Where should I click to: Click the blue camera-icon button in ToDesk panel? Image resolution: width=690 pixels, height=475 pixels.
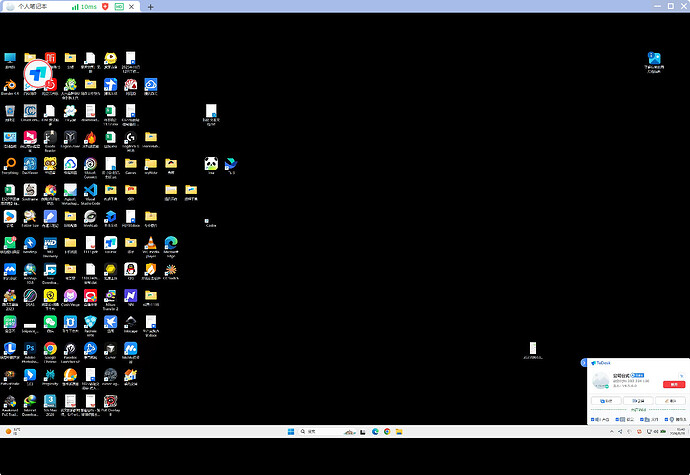606,401
